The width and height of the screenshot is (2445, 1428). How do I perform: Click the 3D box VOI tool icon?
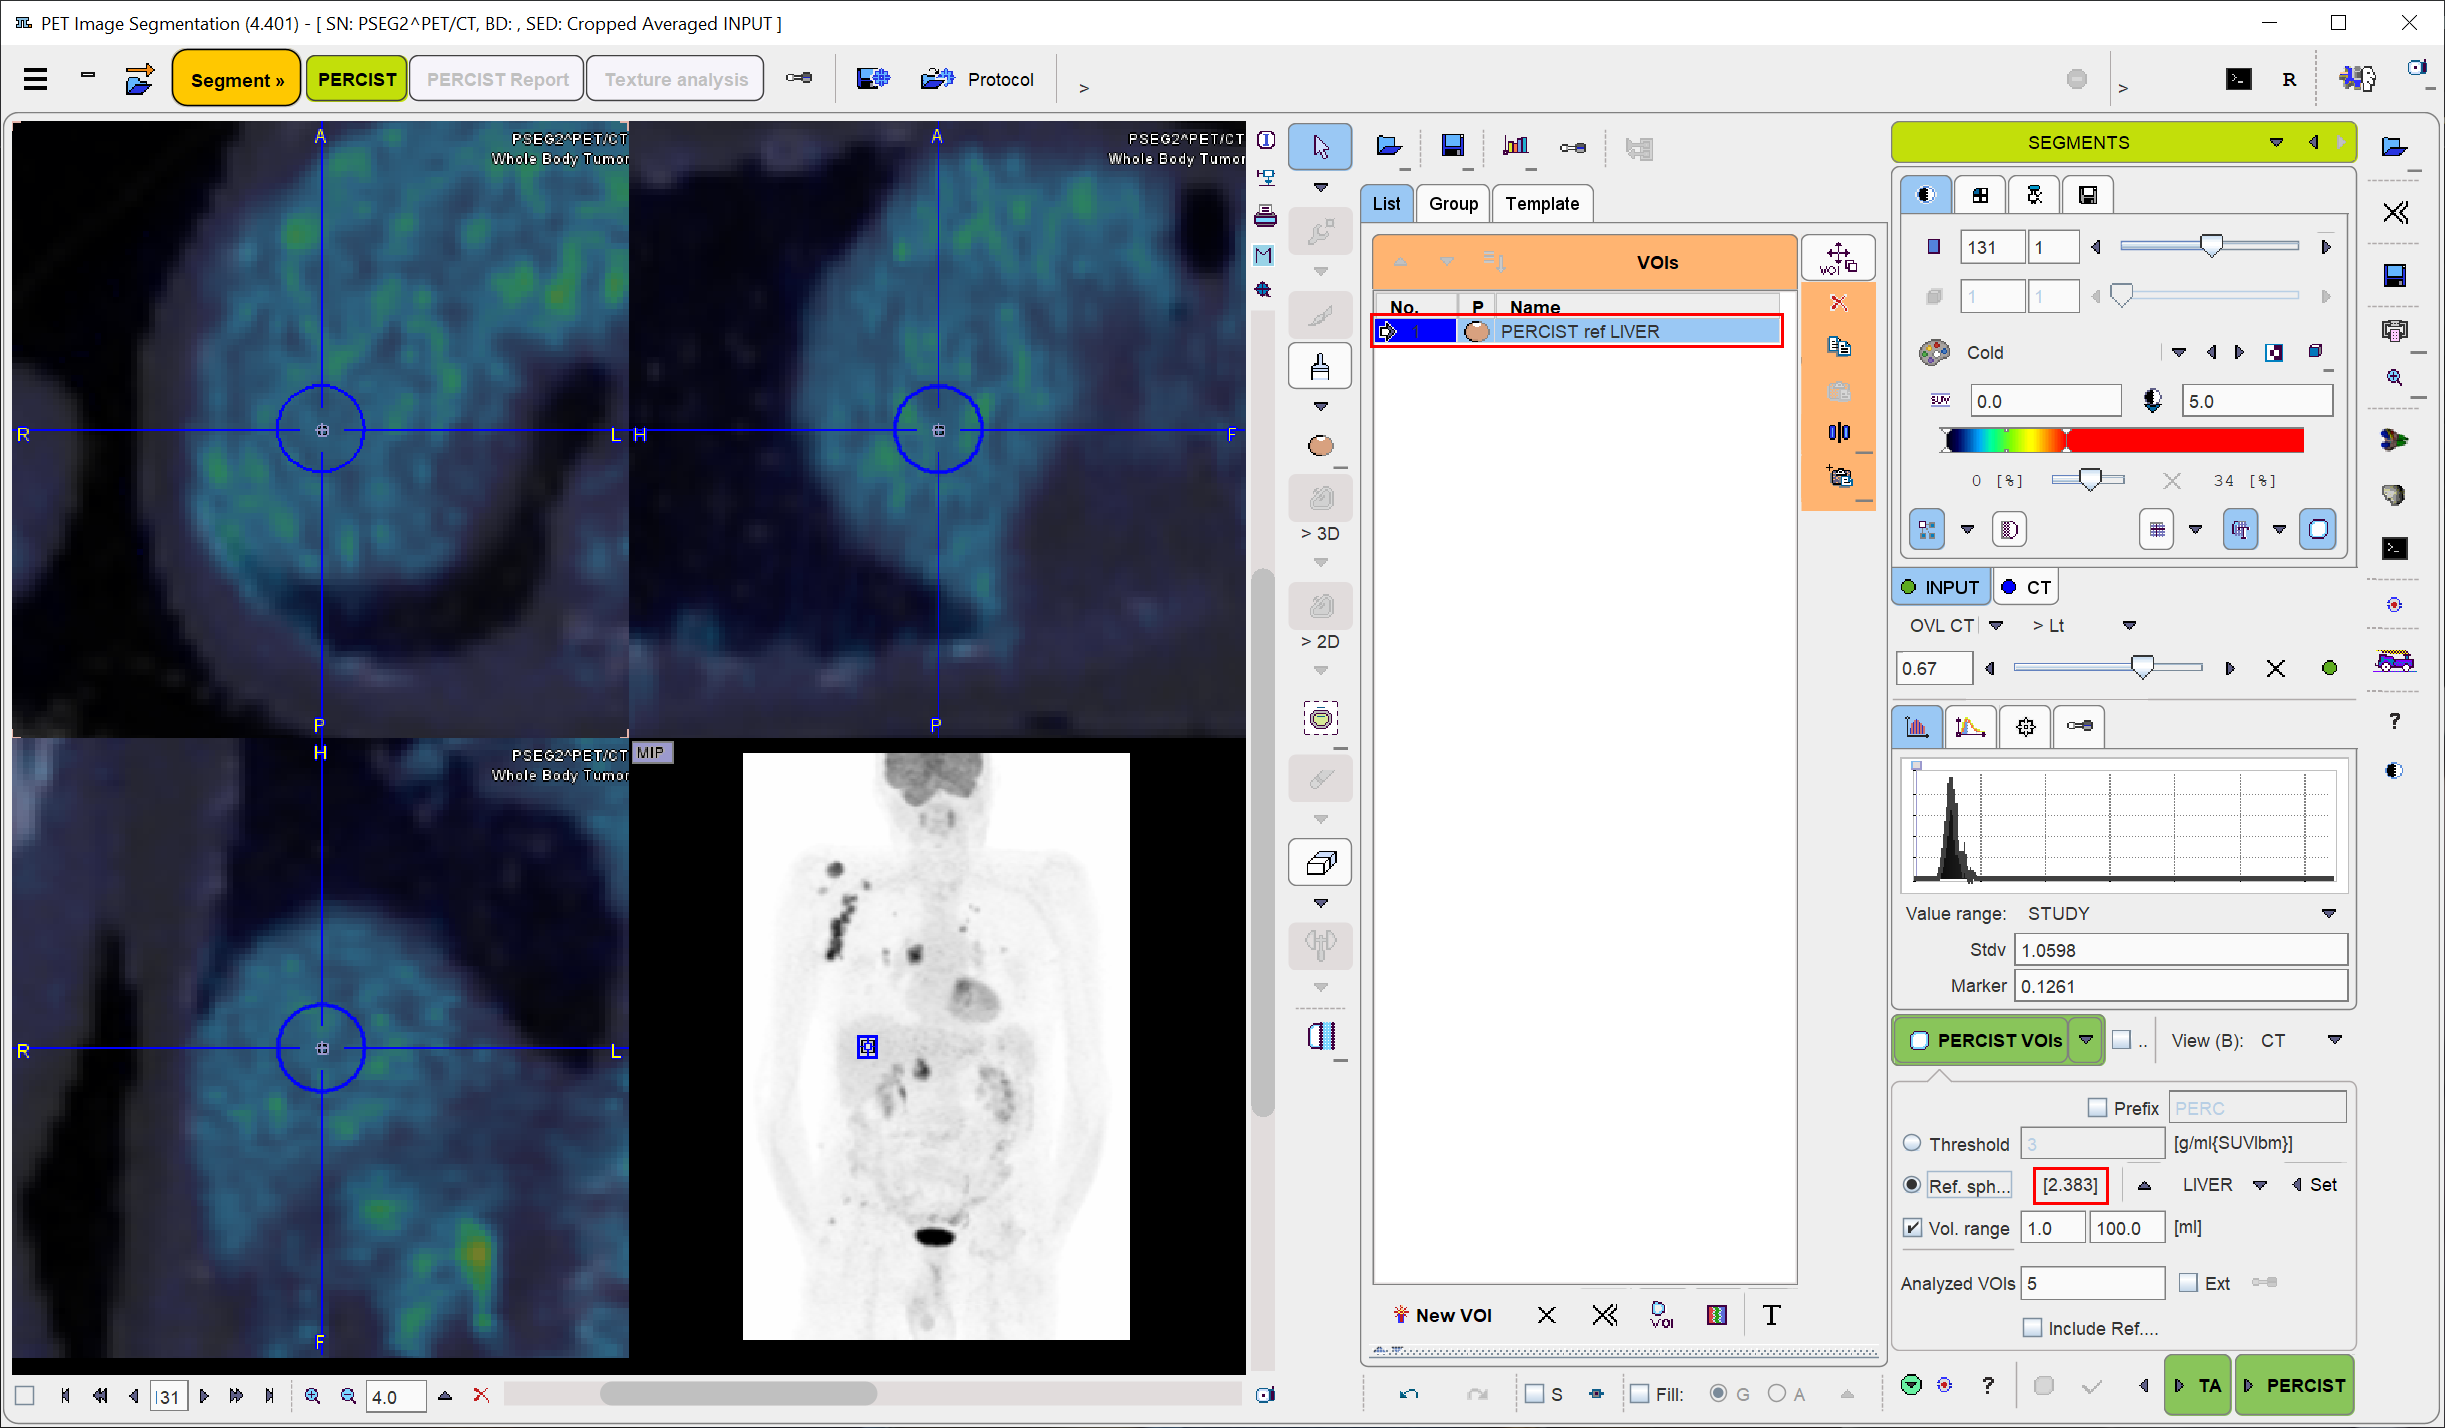click(1320, 863)
